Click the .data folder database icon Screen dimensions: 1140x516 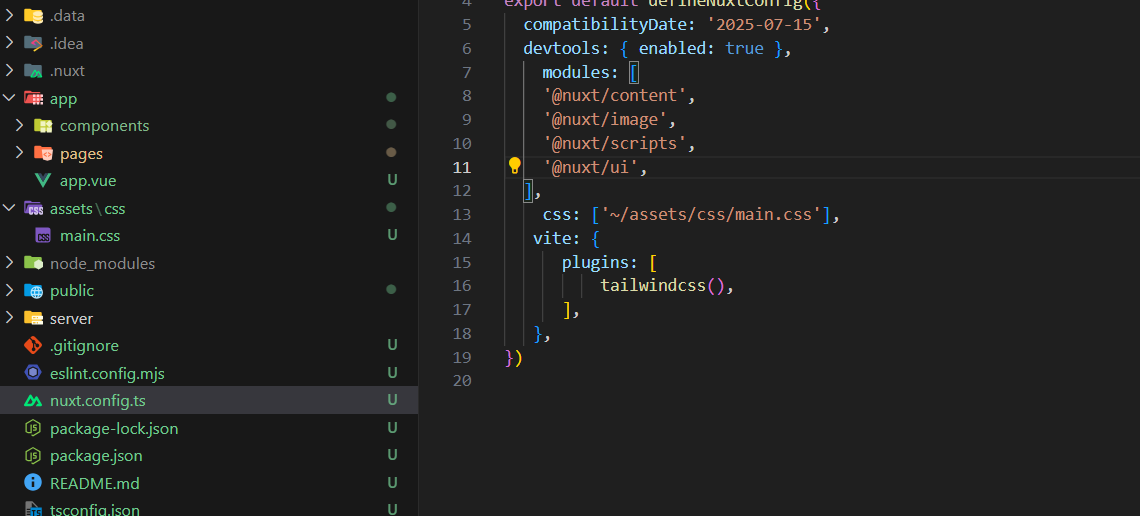click(x=33, y=15)
